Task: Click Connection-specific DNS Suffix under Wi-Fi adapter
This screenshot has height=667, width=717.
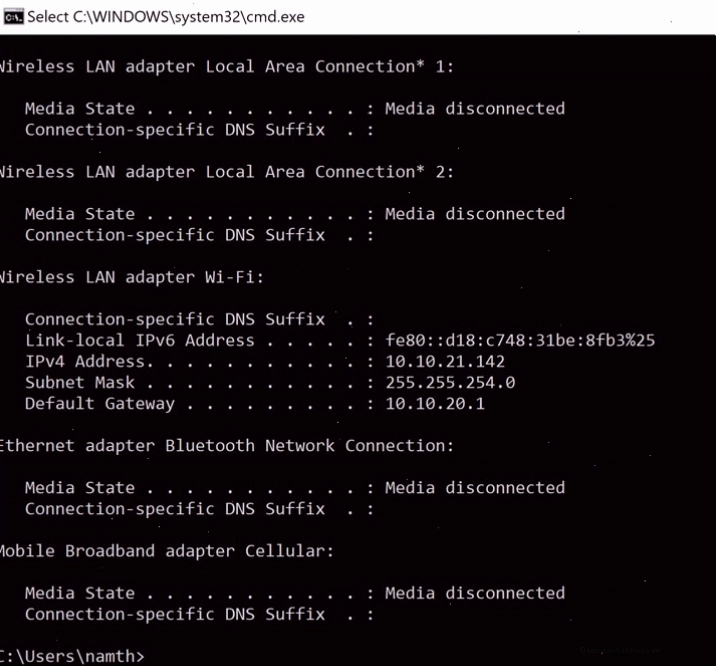Action: 175,320
